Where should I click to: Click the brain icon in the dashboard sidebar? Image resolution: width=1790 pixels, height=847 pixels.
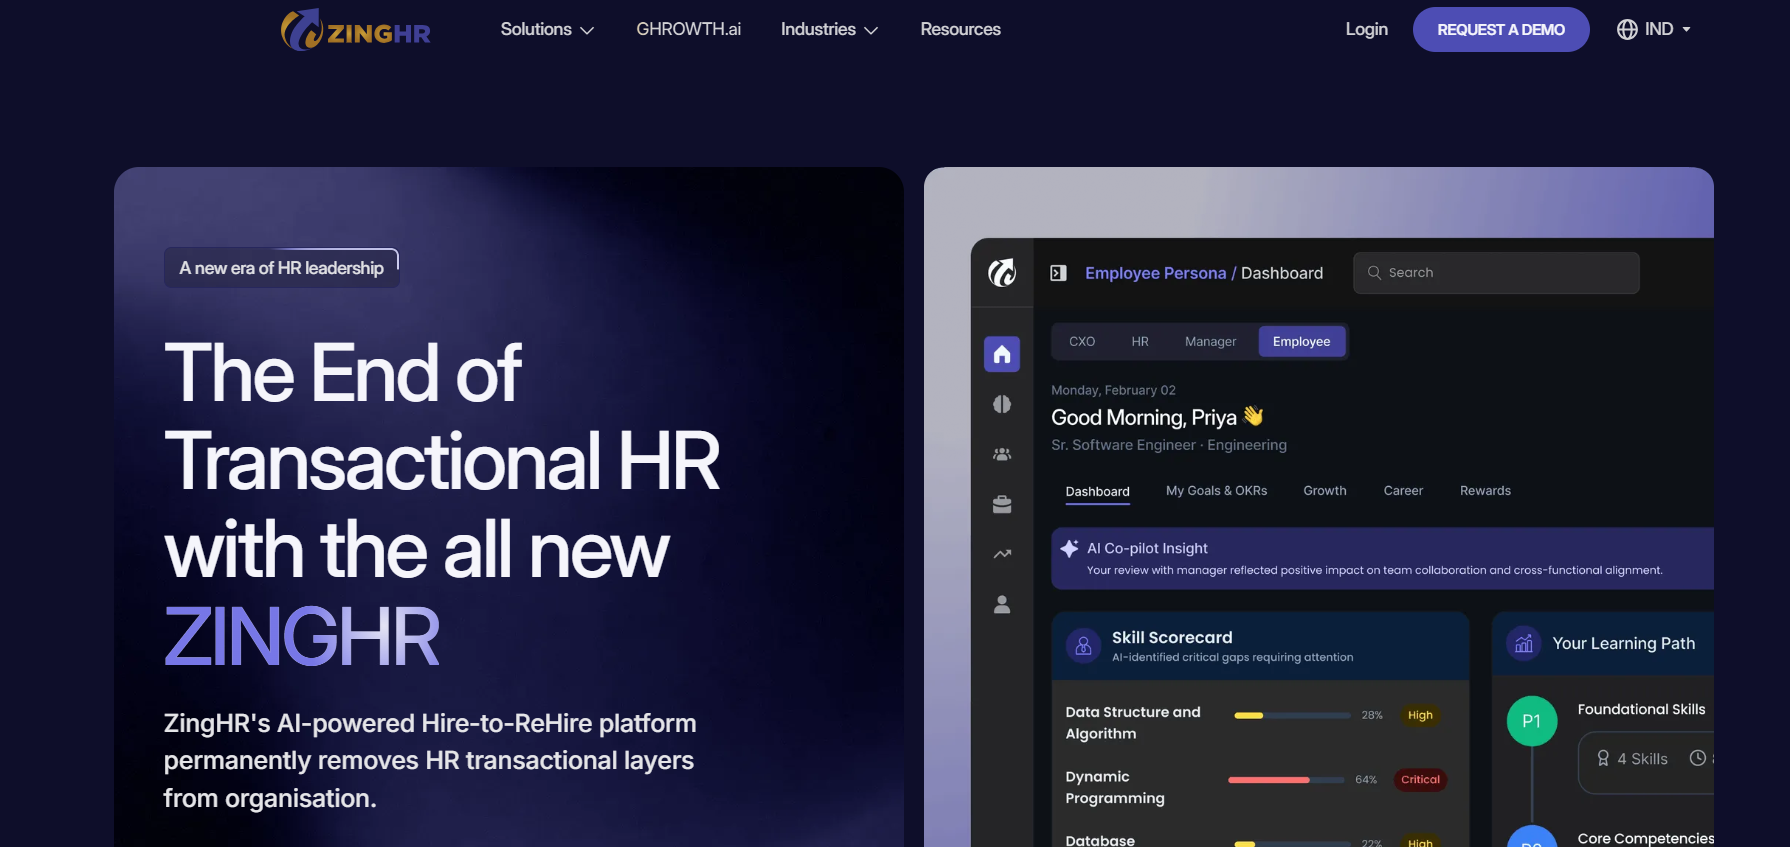click(x=1002, y=404)
